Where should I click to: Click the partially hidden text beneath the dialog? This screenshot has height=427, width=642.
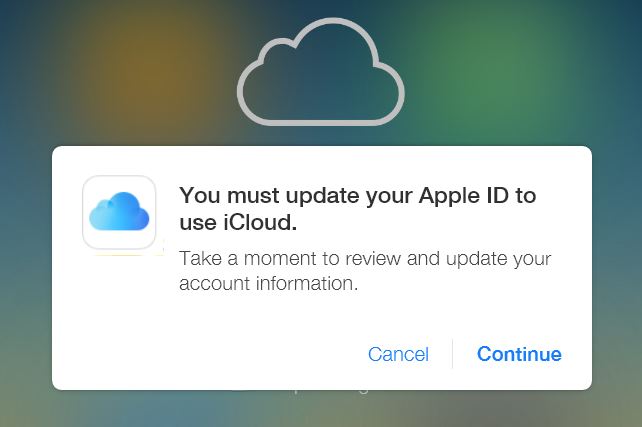pos(321,389)
